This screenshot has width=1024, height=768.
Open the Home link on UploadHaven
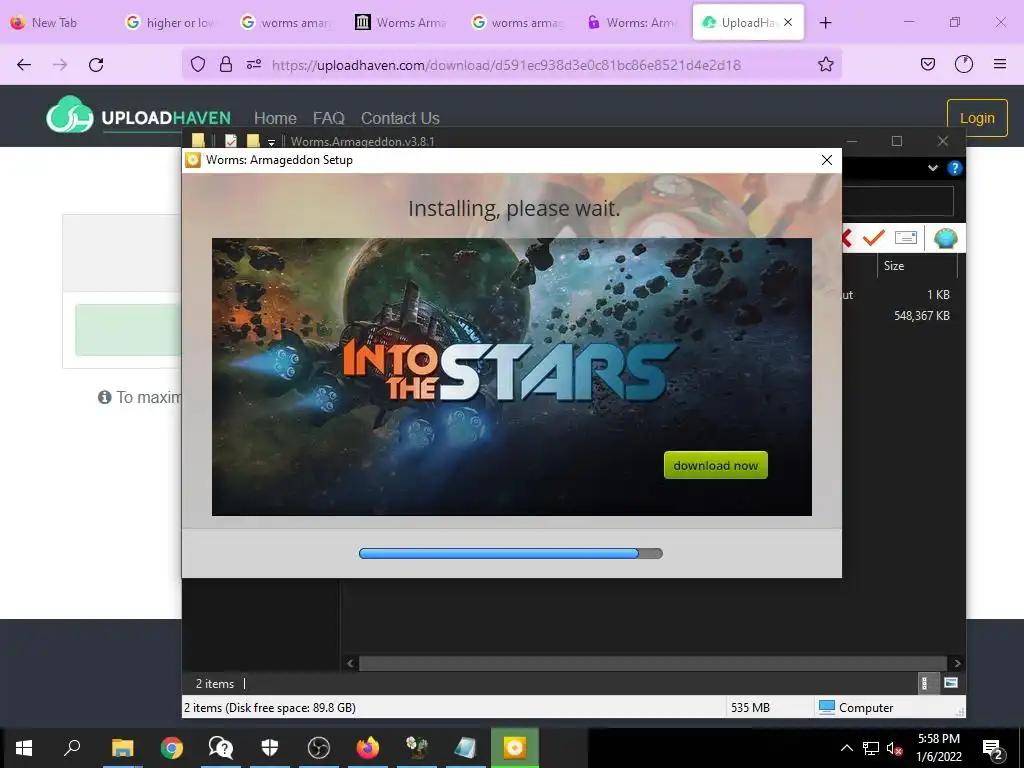[275, 118]
